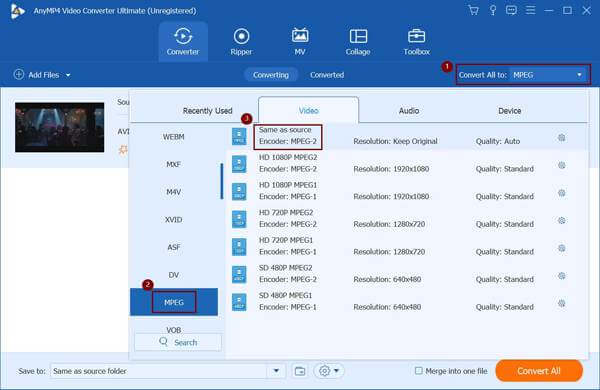Switch to the Recently Used tab

[x=207, y=111]
